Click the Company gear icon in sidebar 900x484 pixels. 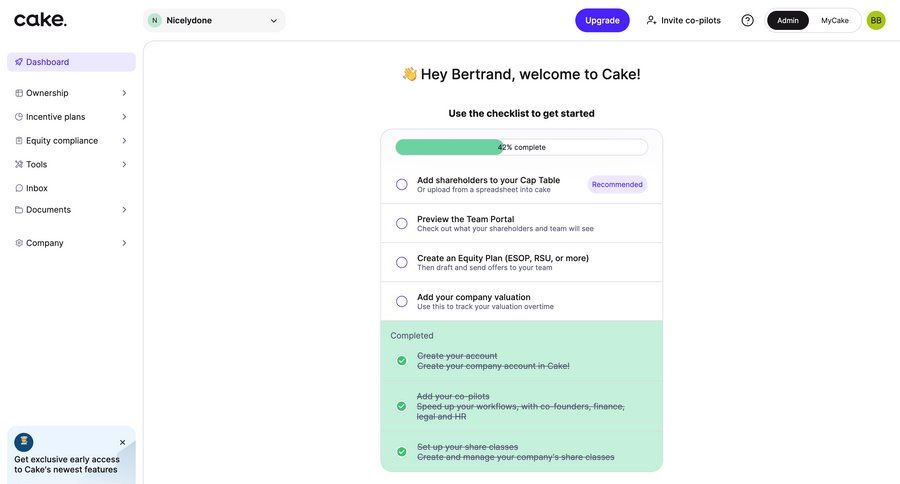tap(19, 243)
